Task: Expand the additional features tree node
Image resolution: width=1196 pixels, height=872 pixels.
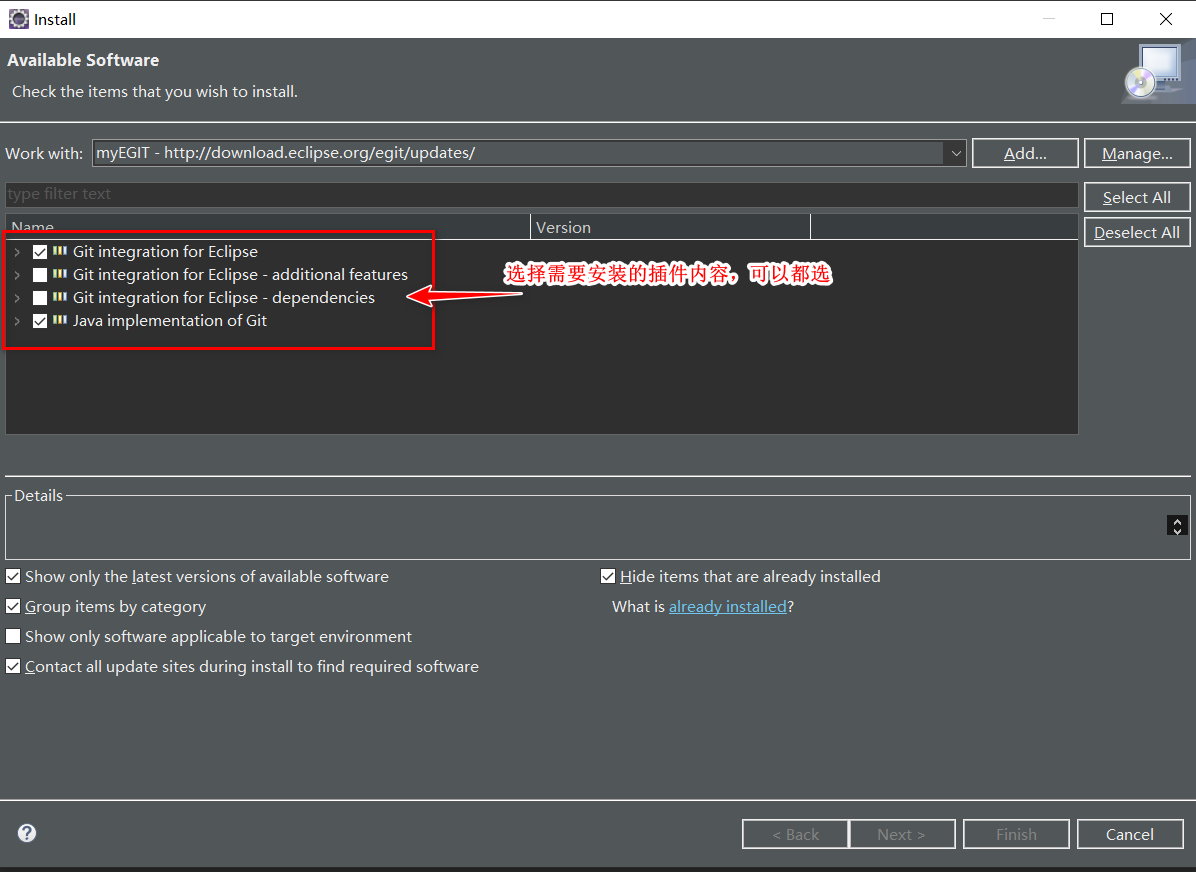Action: coord(17,275)
